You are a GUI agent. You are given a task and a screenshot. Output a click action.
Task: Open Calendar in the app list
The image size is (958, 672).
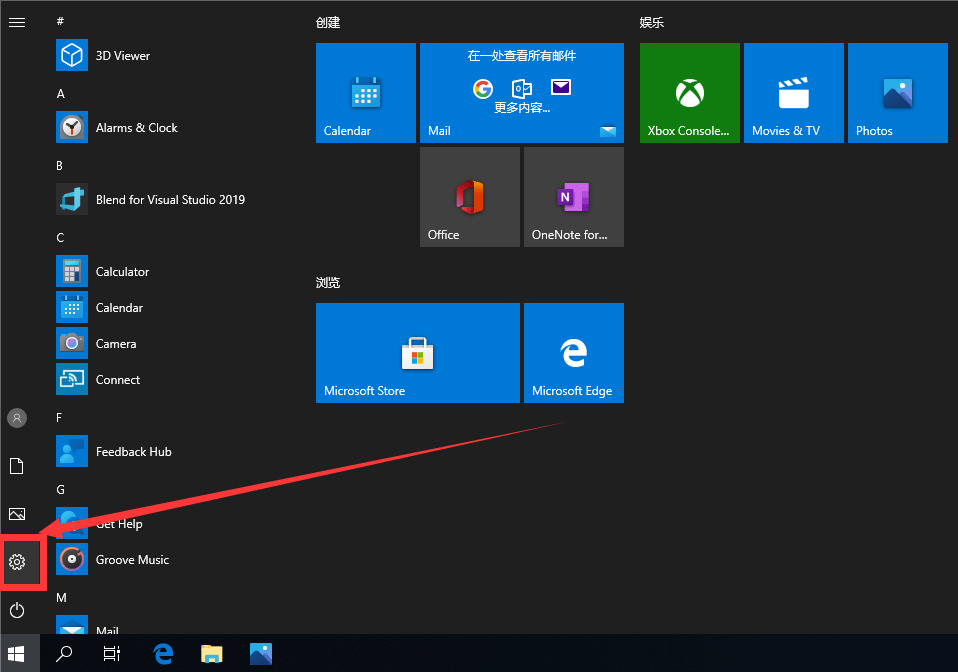(x=171, y=307)
